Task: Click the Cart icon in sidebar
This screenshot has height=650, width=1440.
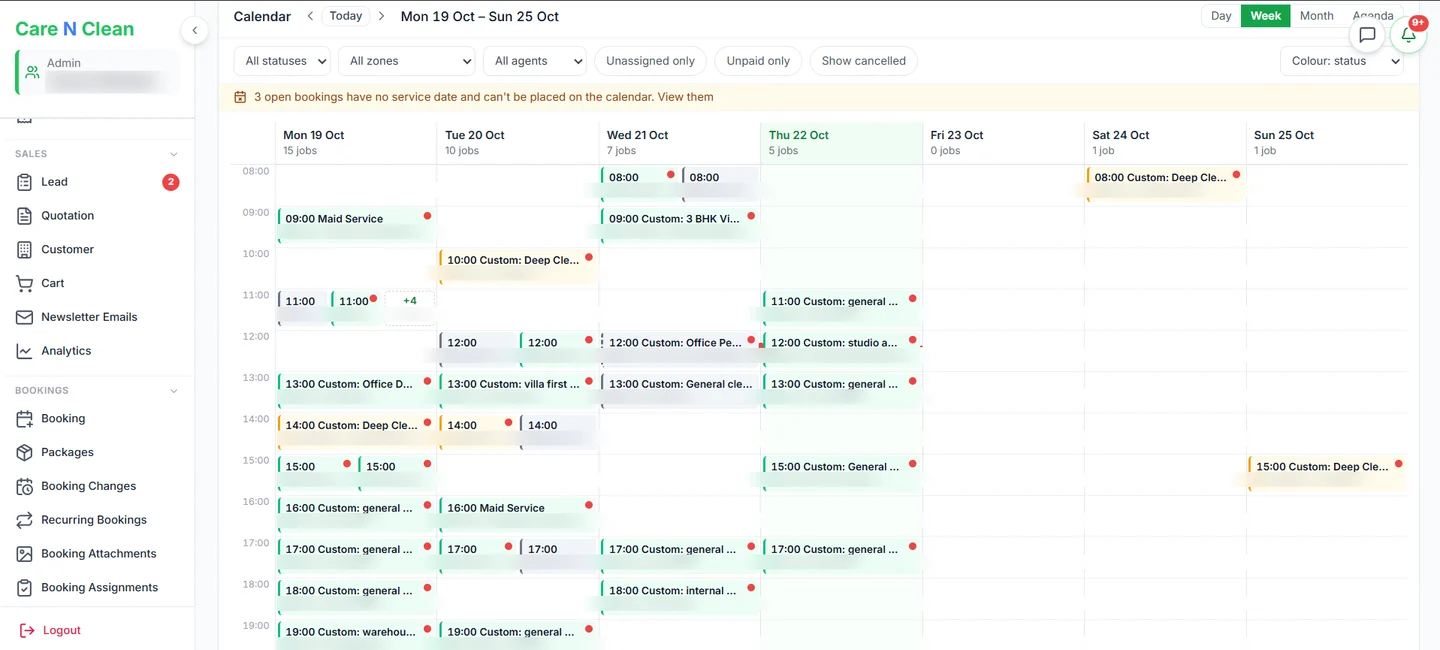Action: point(25,284)
